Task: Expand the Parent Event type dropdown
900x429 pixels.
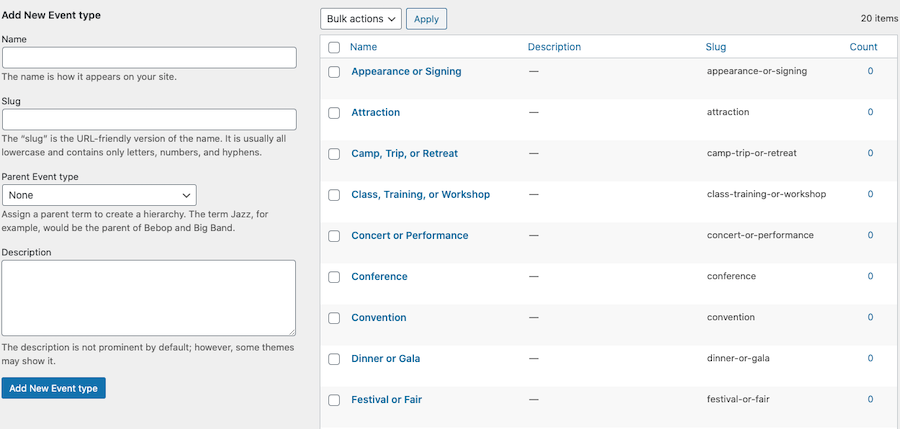Action: coord(99,195)
